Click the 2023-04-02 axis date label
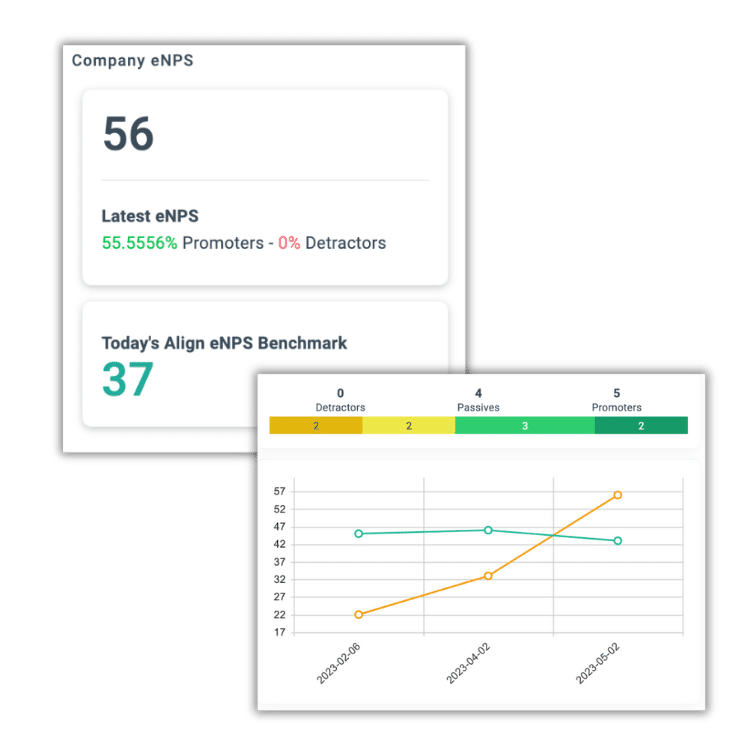The width and height of the screenshot is (750, 750). coord(469,663)
